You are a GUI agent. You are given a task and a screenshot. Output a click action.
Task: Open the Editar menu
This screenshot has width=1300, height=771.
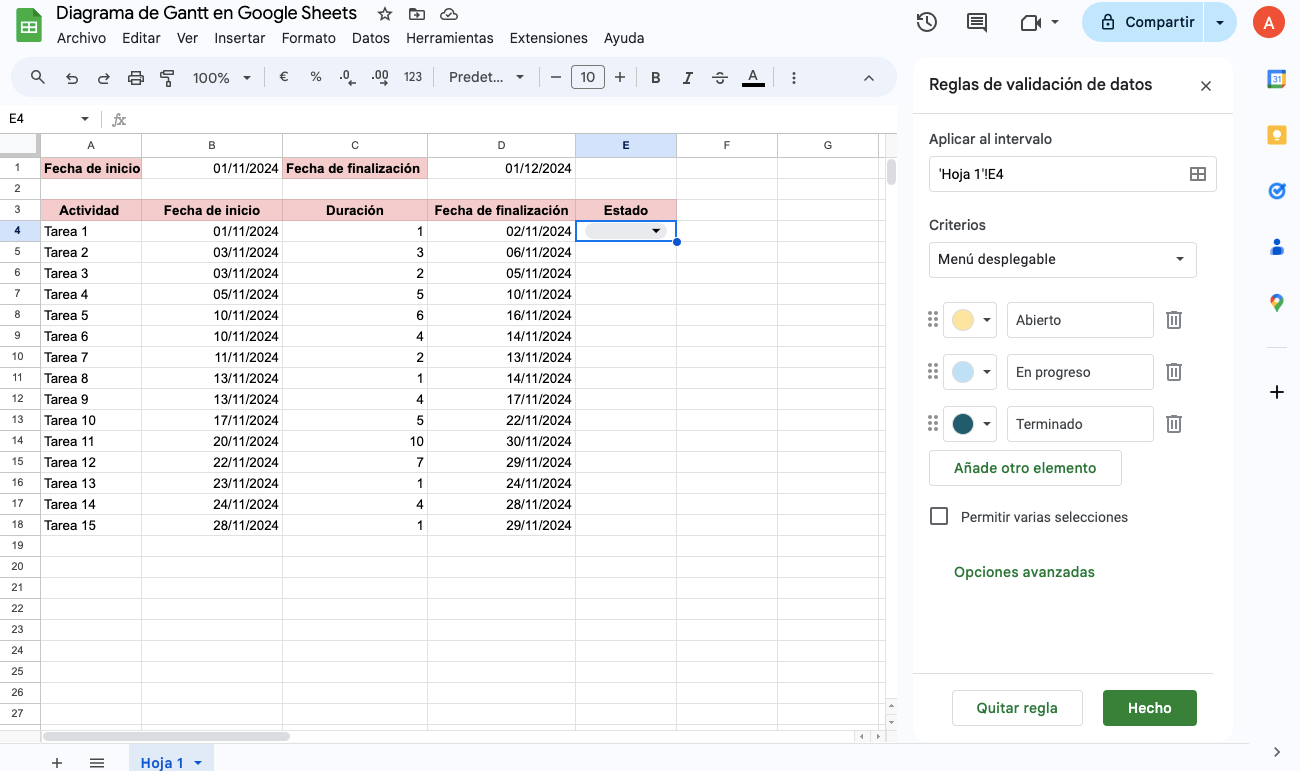point(141,38)
